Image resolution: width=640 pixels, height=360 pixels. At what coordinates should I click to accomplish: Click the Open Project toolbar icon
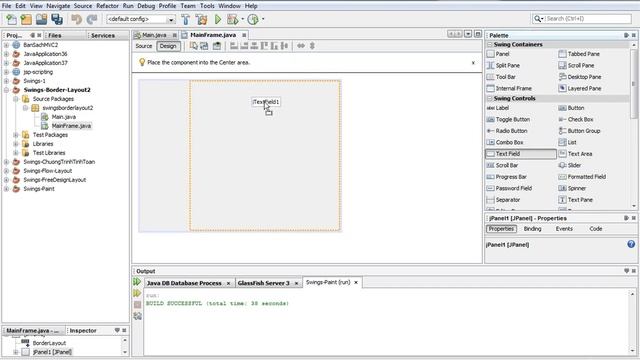point(41,19)
